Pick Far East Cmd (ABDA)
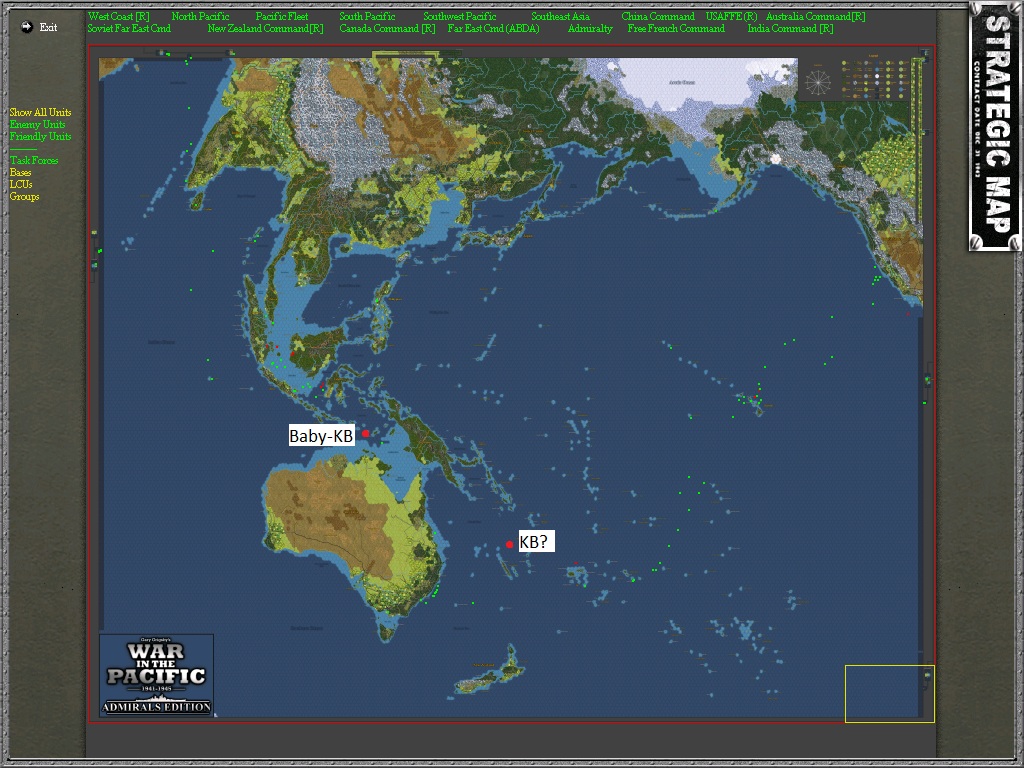Screen dimensions: 1024x768 tap(494, 29)
